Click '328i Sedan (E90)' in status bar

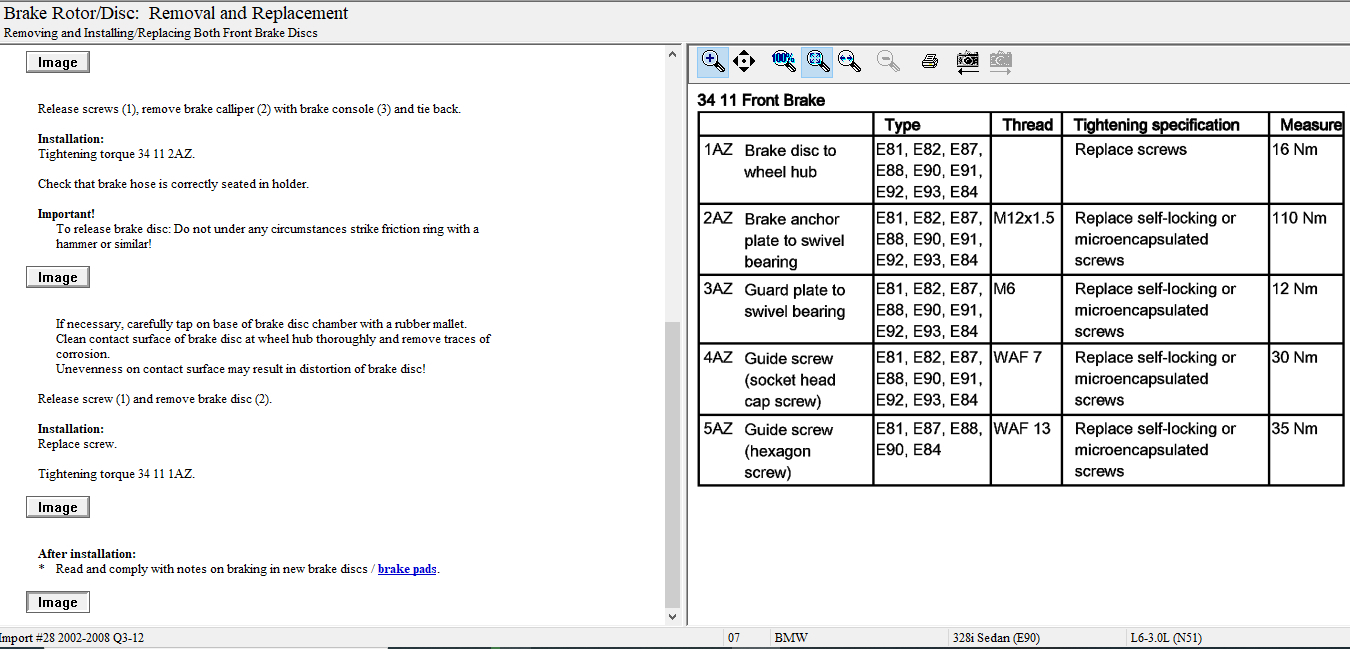[x=997, y=638]
